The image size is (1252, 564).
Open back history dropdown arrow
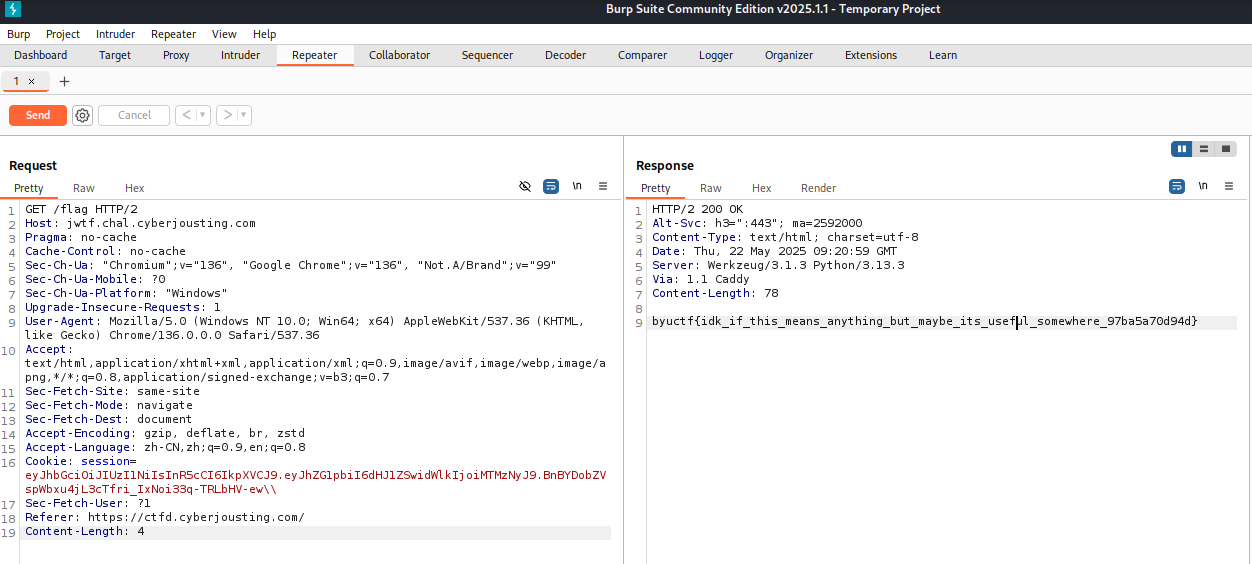tap(203, 115)
